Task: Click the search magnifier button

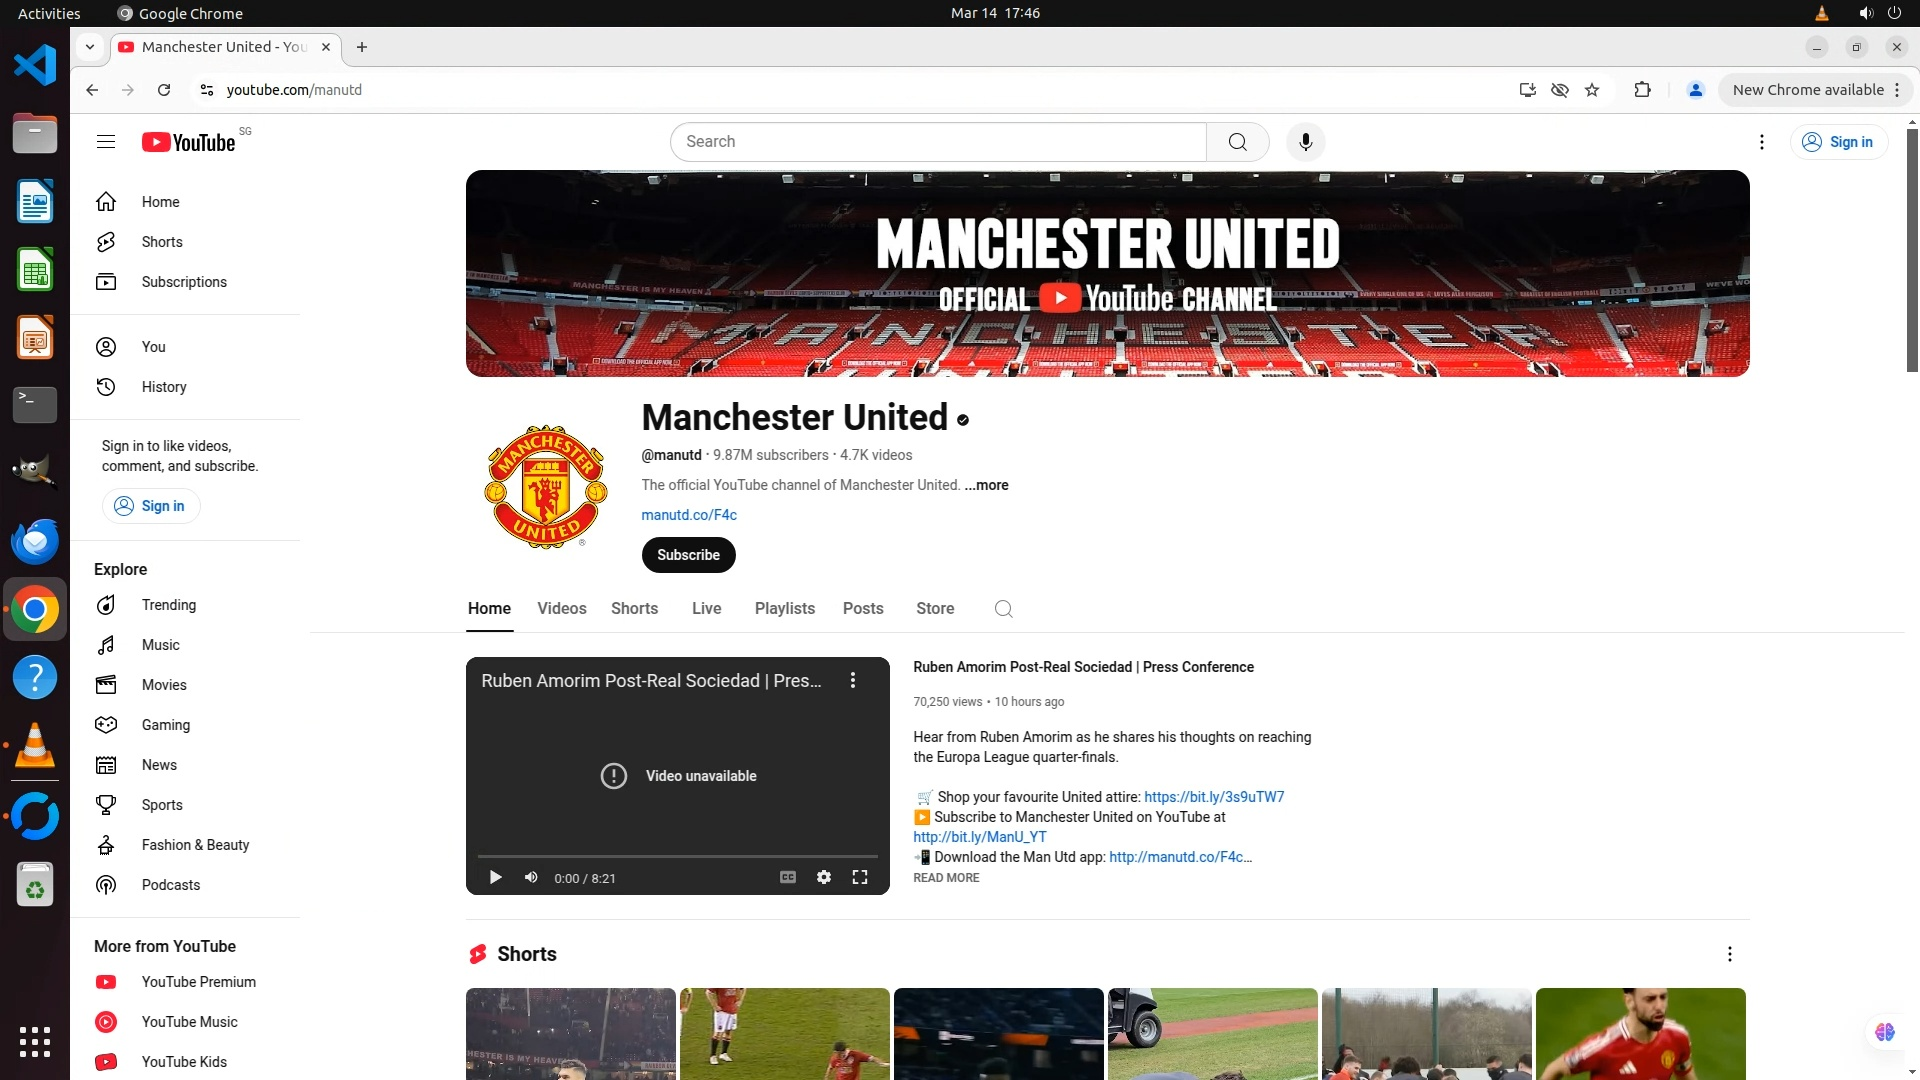Action: coord(1237,142)
